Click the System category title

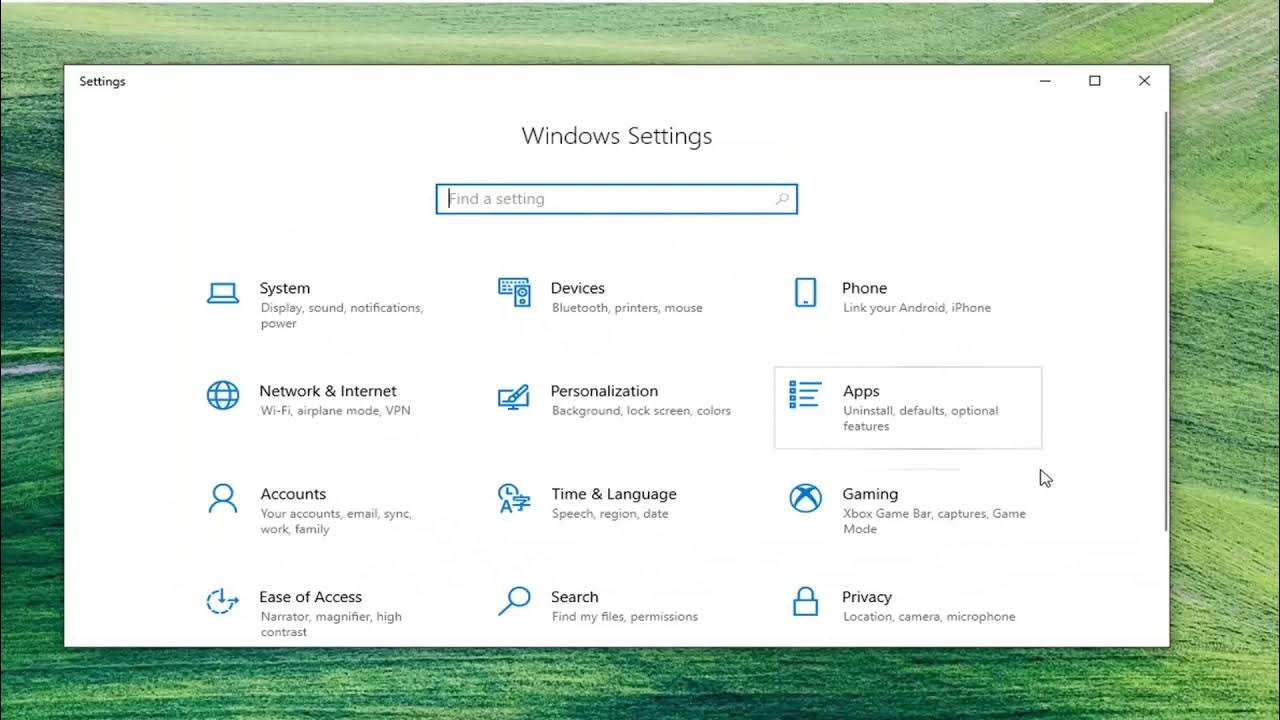[285, 288]
